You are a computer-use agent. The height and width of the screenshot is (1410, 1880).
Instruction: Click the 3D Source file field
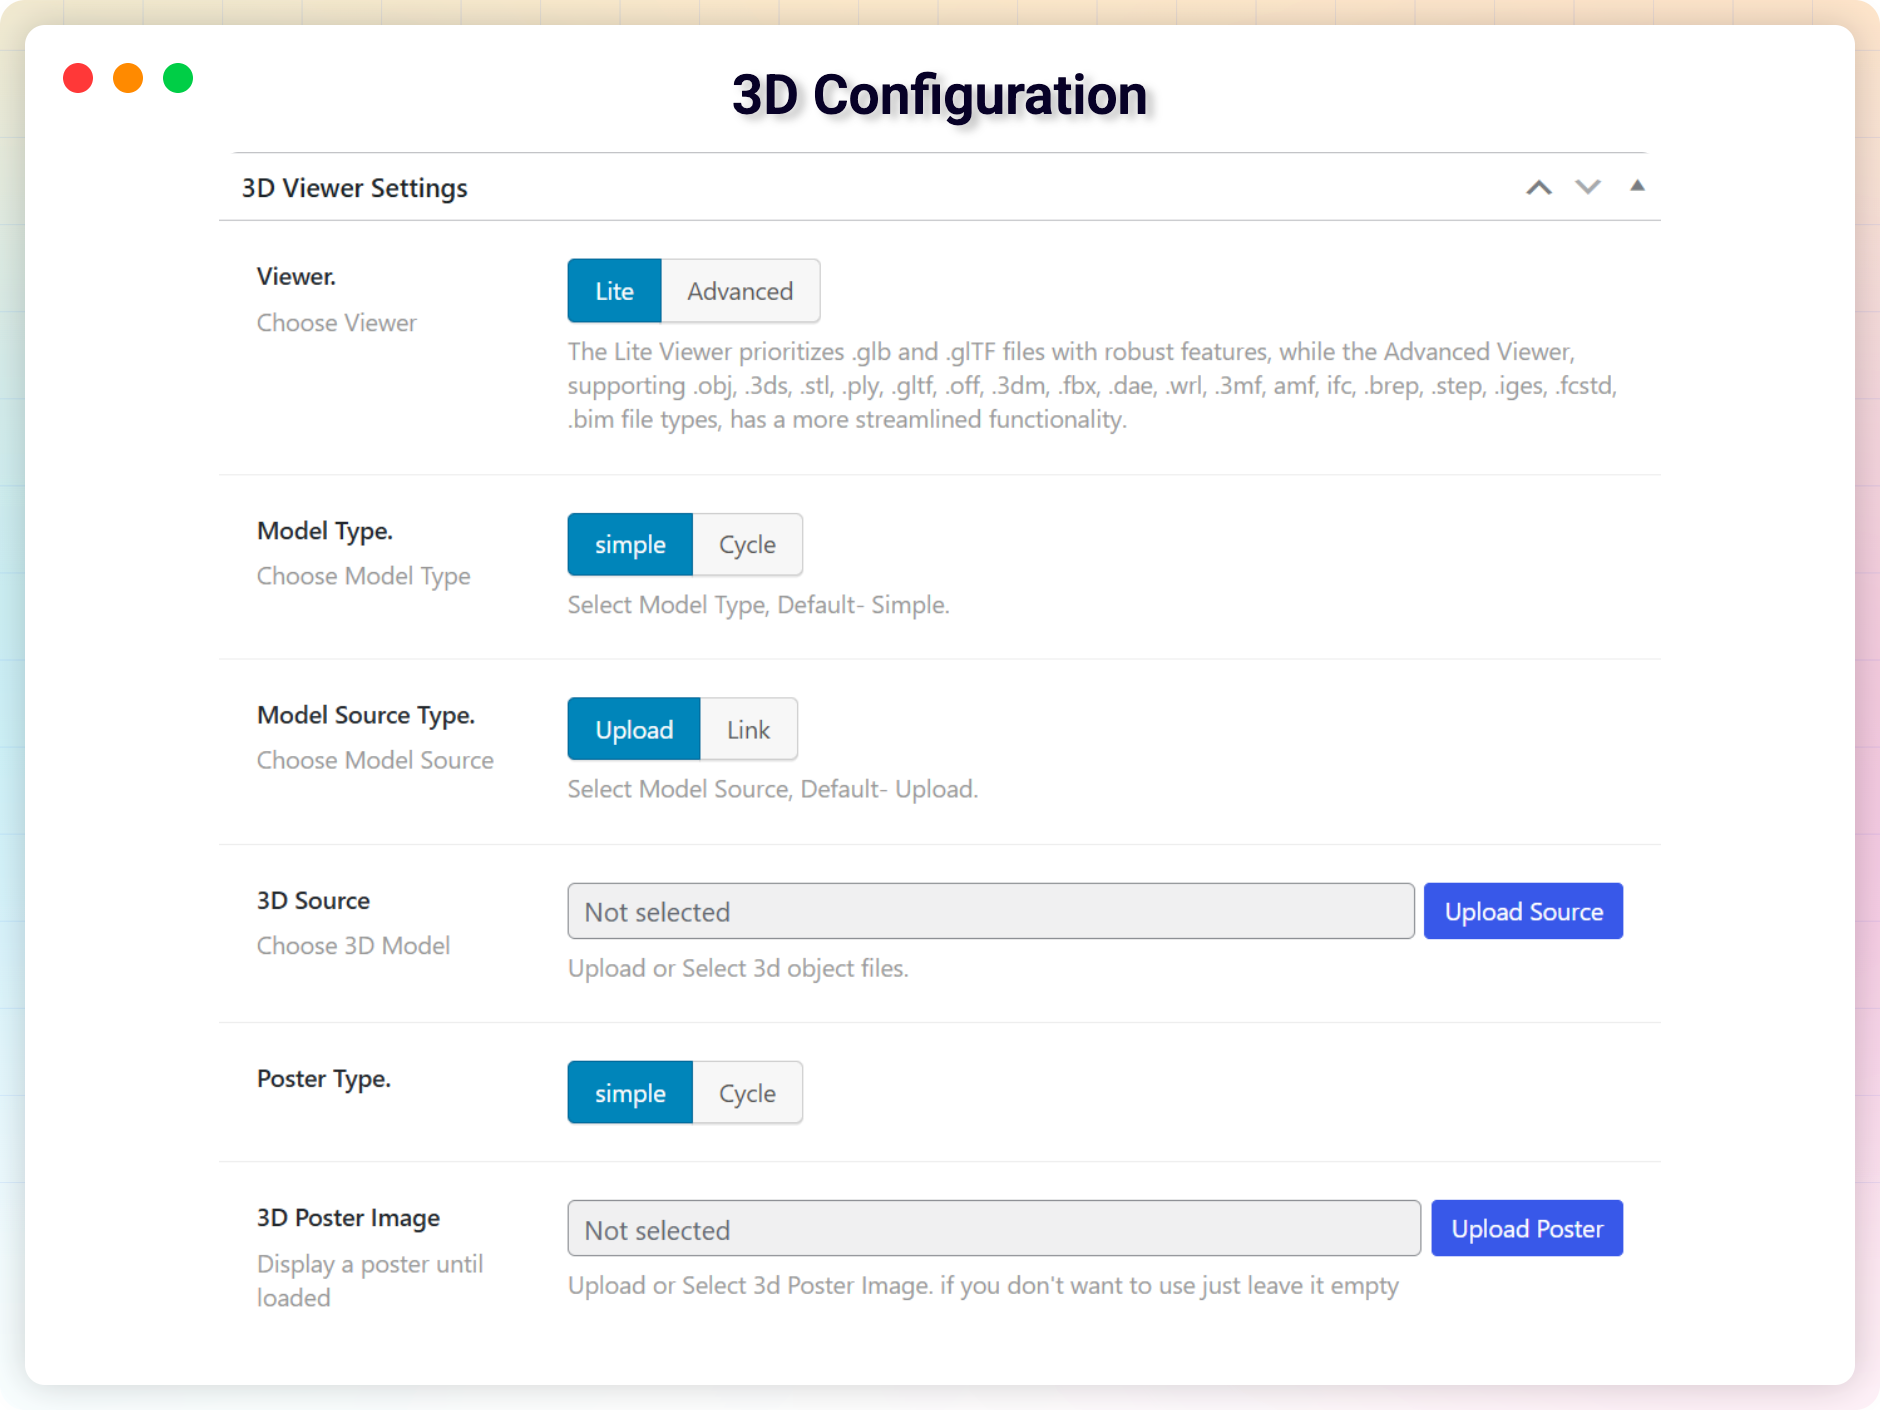pyautogui.click(x=990, y=911)
